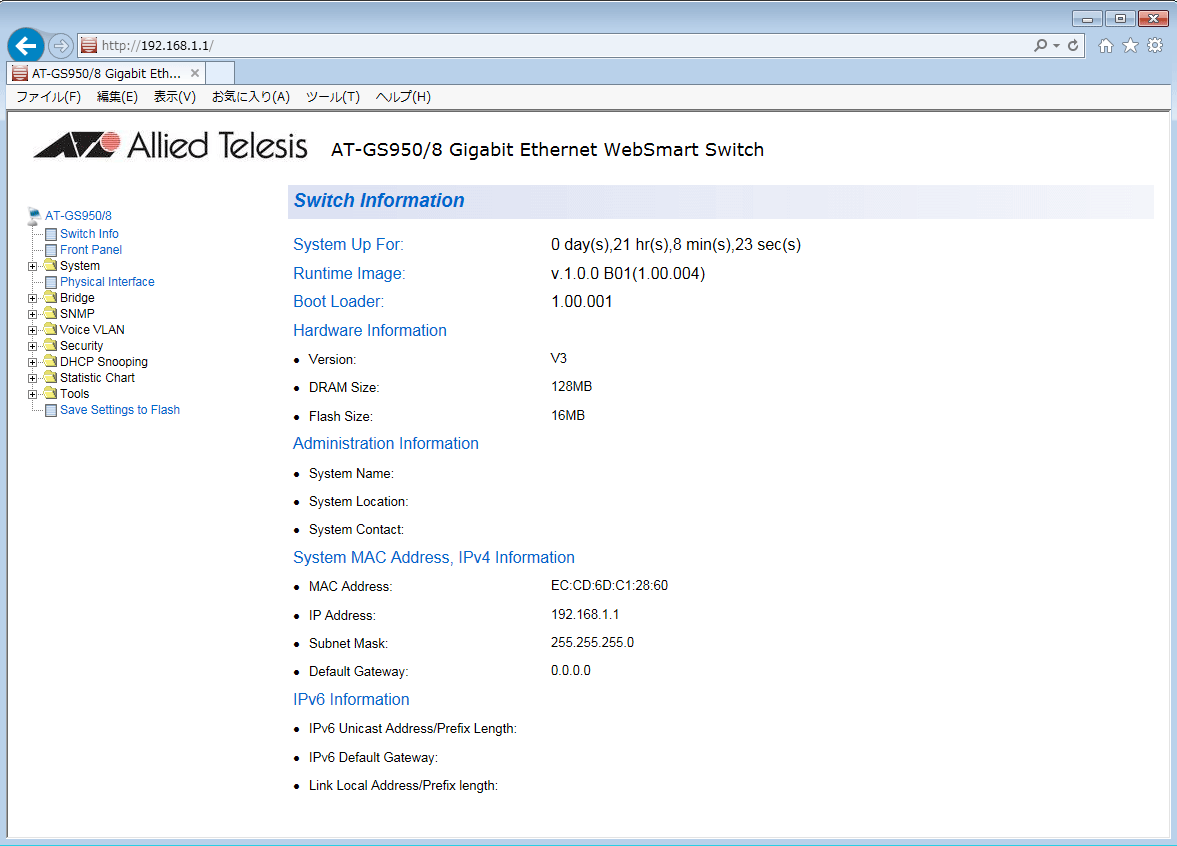The image size is (1177, 846).
Task: Click the browser forward arrow button
Action: pos(60,46)
